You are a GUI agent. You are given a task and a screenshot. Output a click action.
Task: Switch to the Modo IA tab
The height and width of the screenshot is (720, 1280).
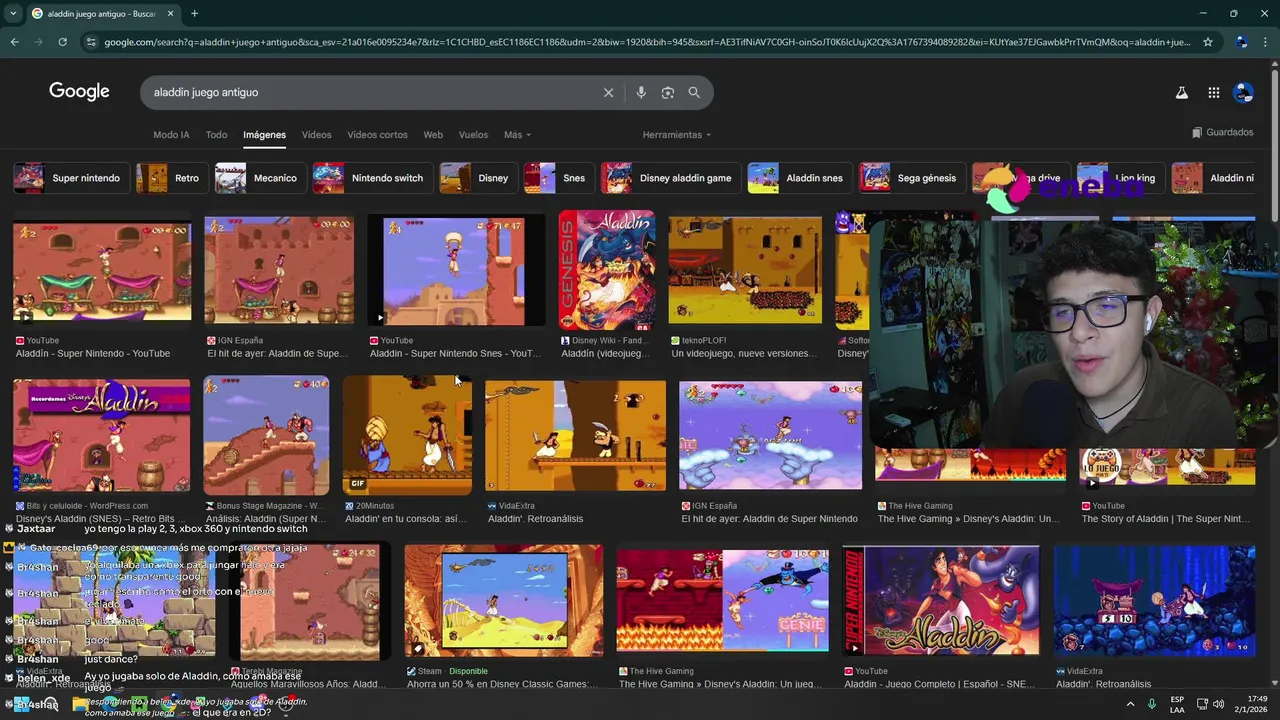point(171,135)
